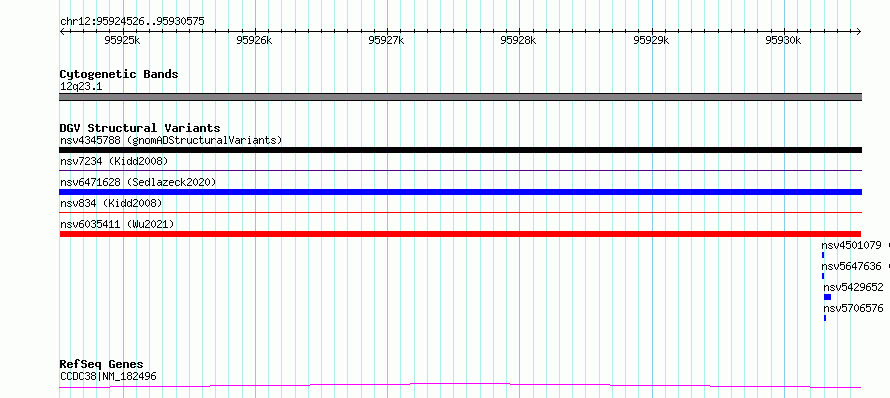This screenshot has height=398, width=890.
Task: Click the blue nsv6471628 variant bar
Action: (460, 192)
